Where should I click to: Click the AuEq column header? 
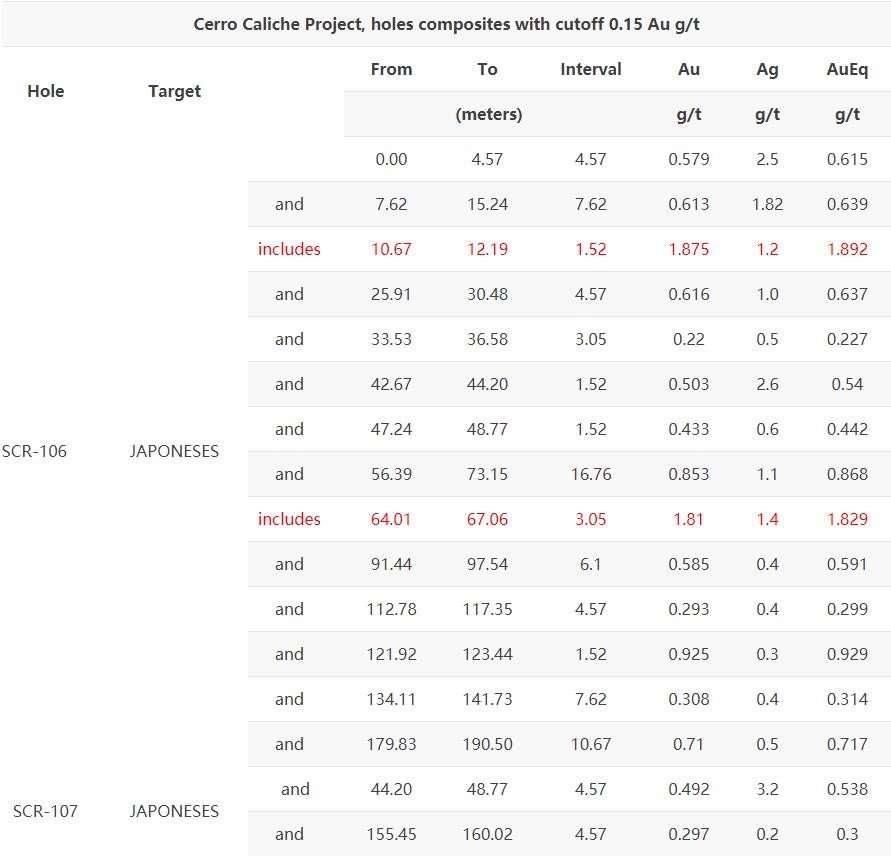[847, 69]
